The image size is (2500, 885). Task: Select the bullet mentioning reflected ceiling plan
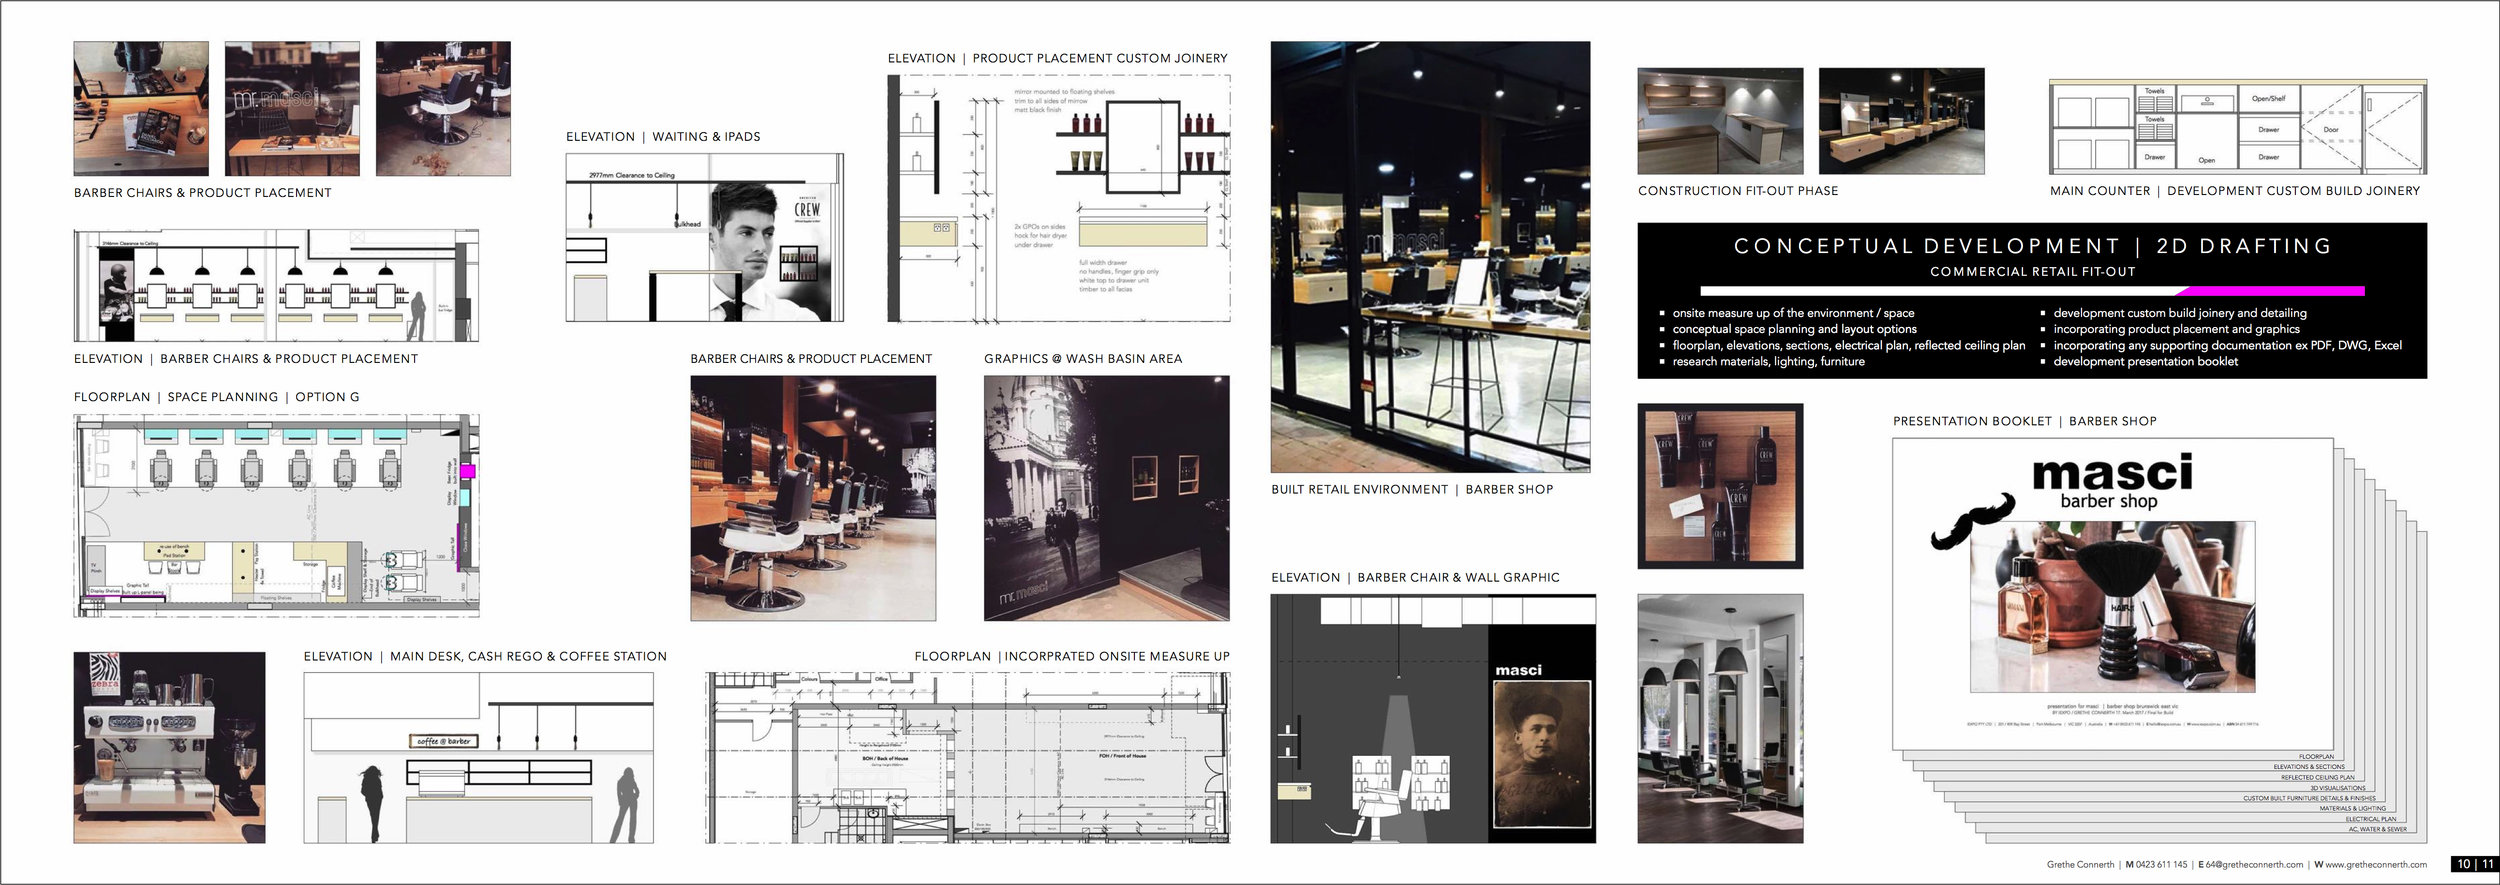coord(1848,345)
